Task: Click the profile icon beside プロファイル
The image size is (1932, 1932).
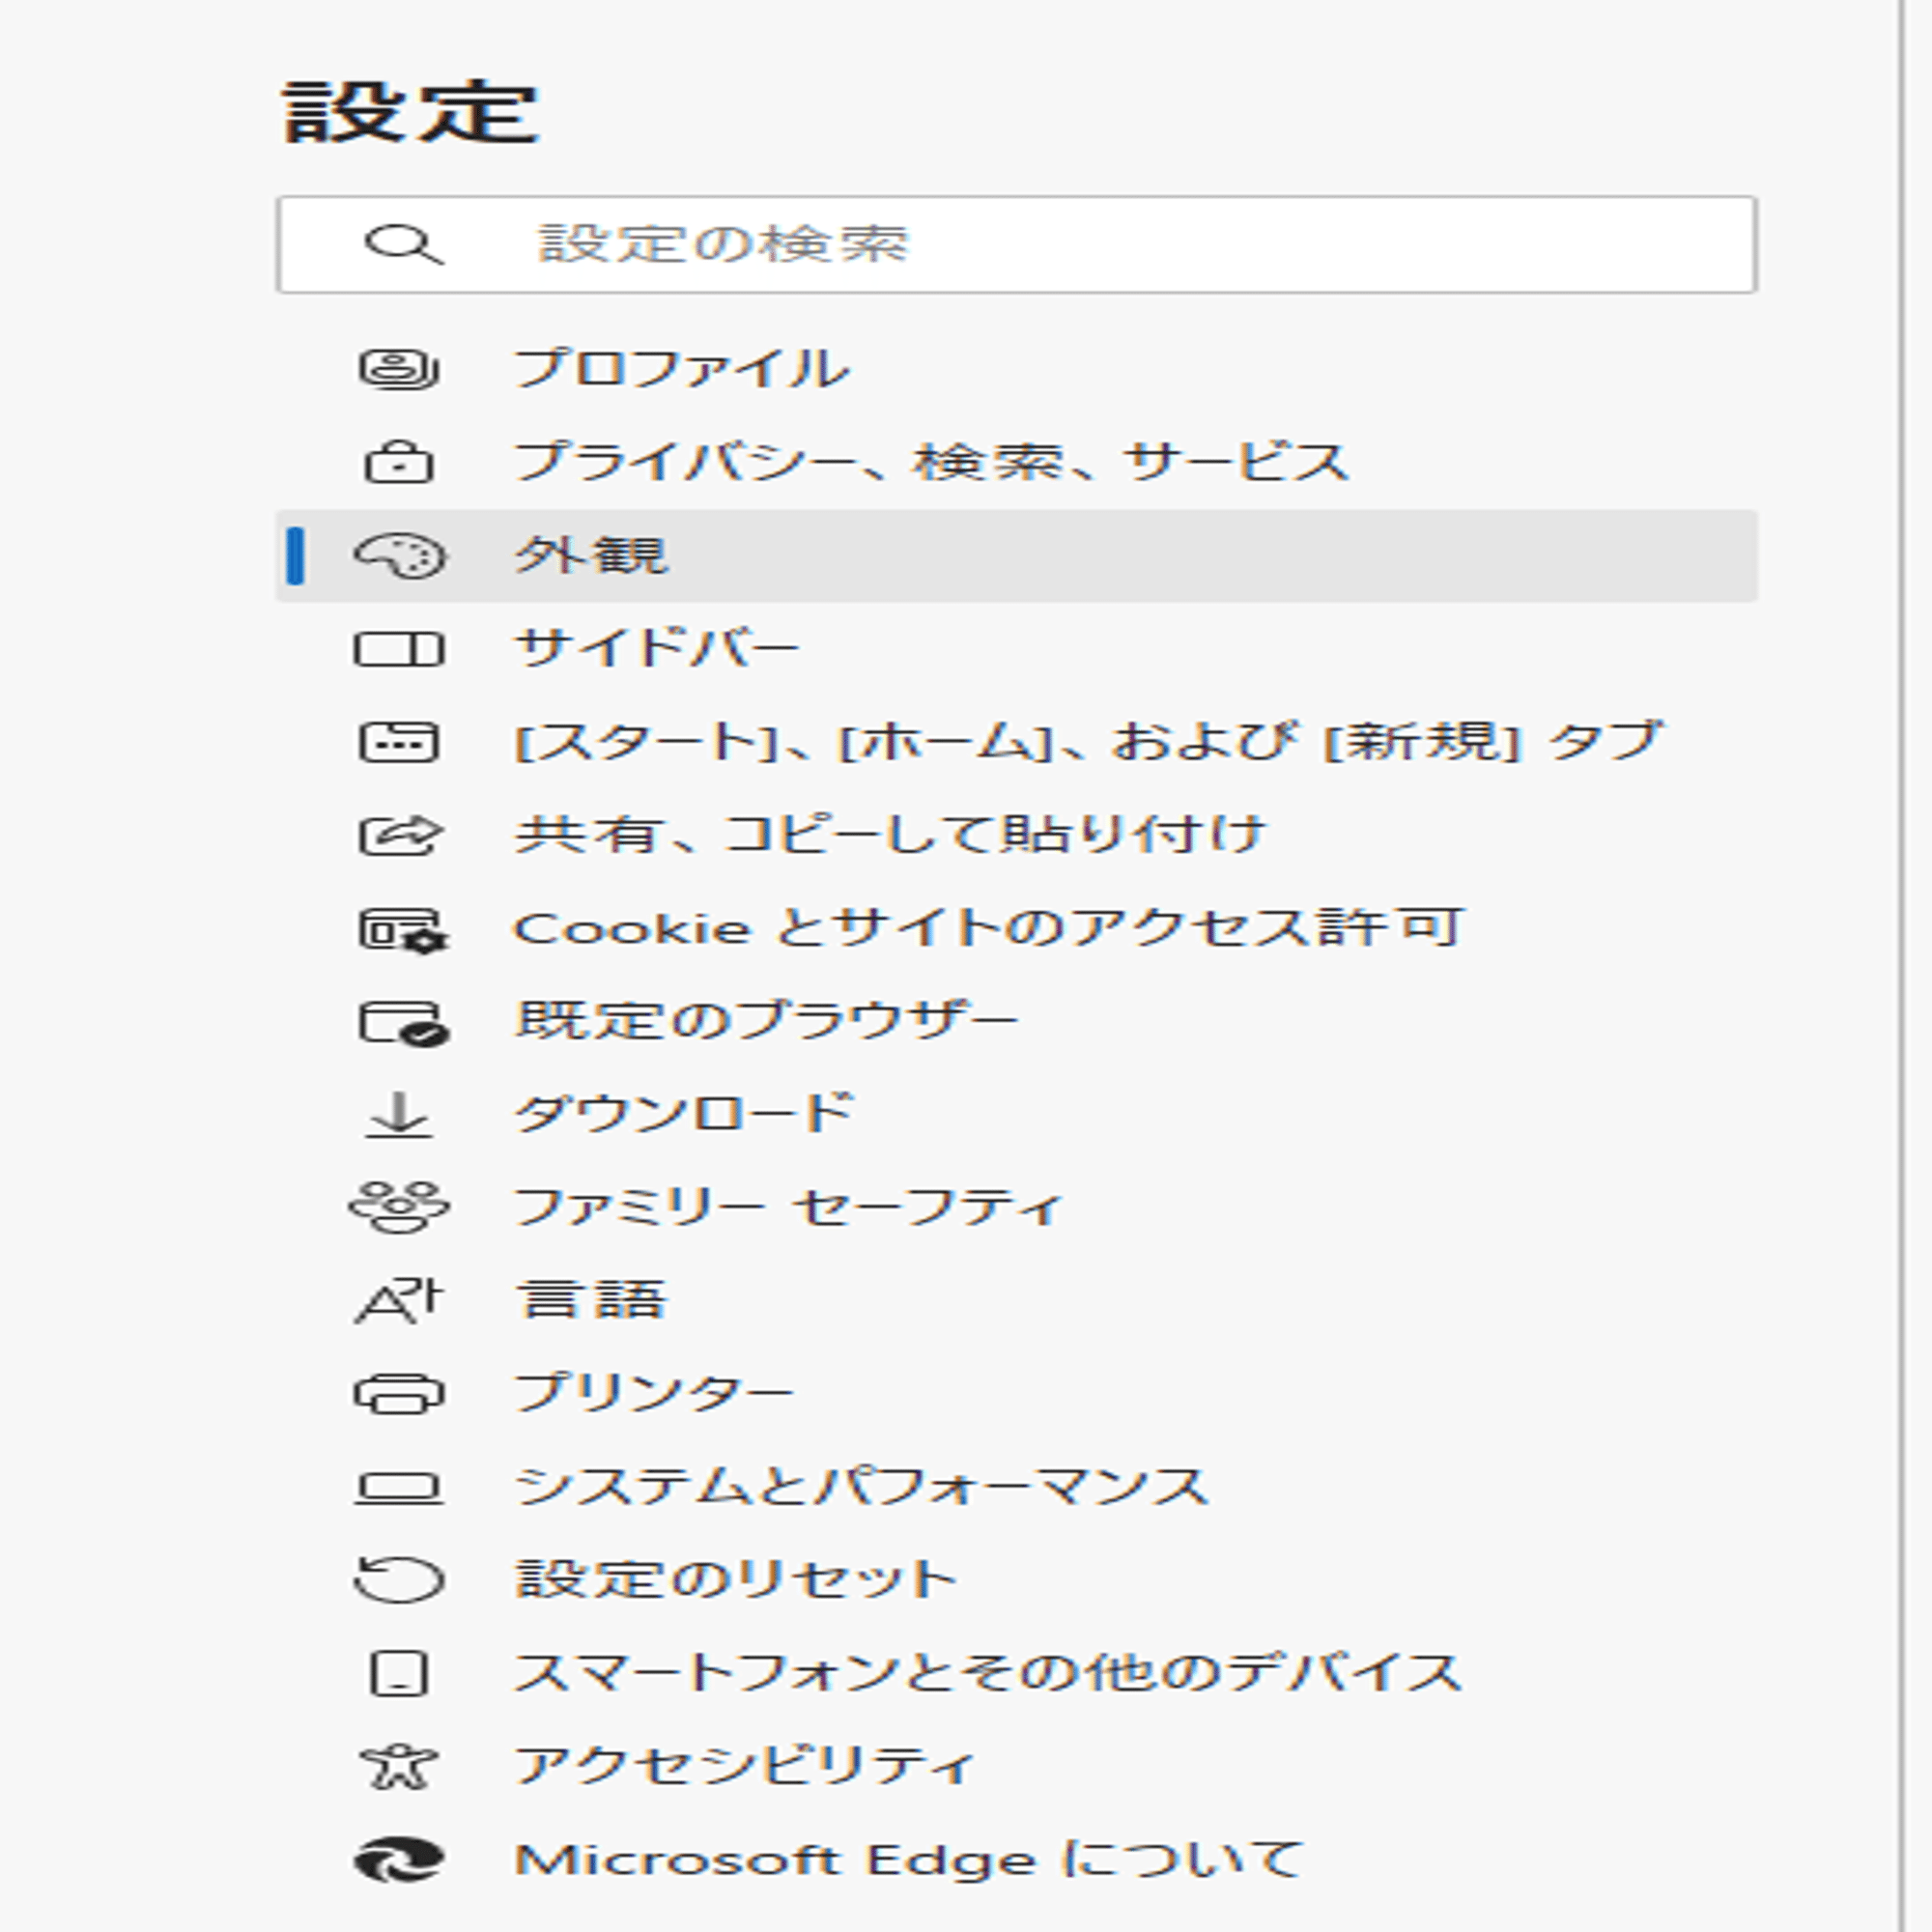Action: pyautogui.click(x=398, y=369)
